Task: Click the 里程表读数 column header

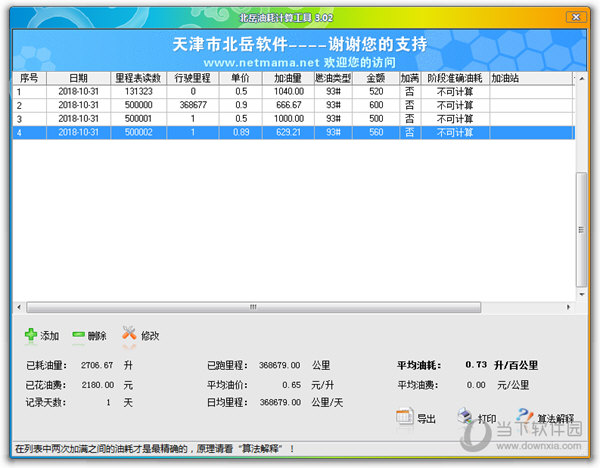Action: pyautogui.click(x=139, y=78)
